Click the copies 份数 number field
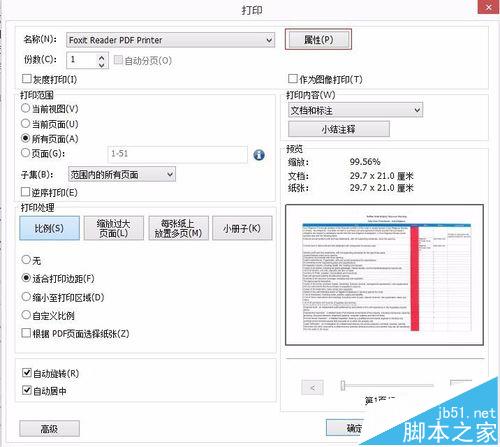 click(x=82, y=60)
